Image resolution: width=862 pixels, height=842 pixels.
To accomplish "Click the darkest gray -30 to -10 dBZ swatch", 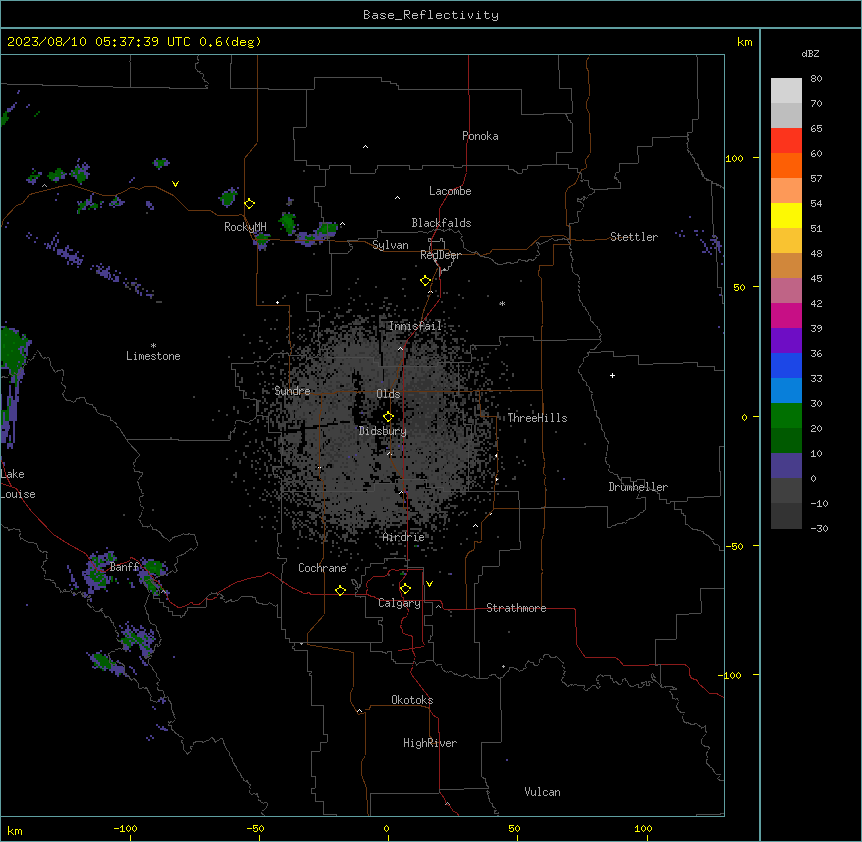I will (786, 516).
